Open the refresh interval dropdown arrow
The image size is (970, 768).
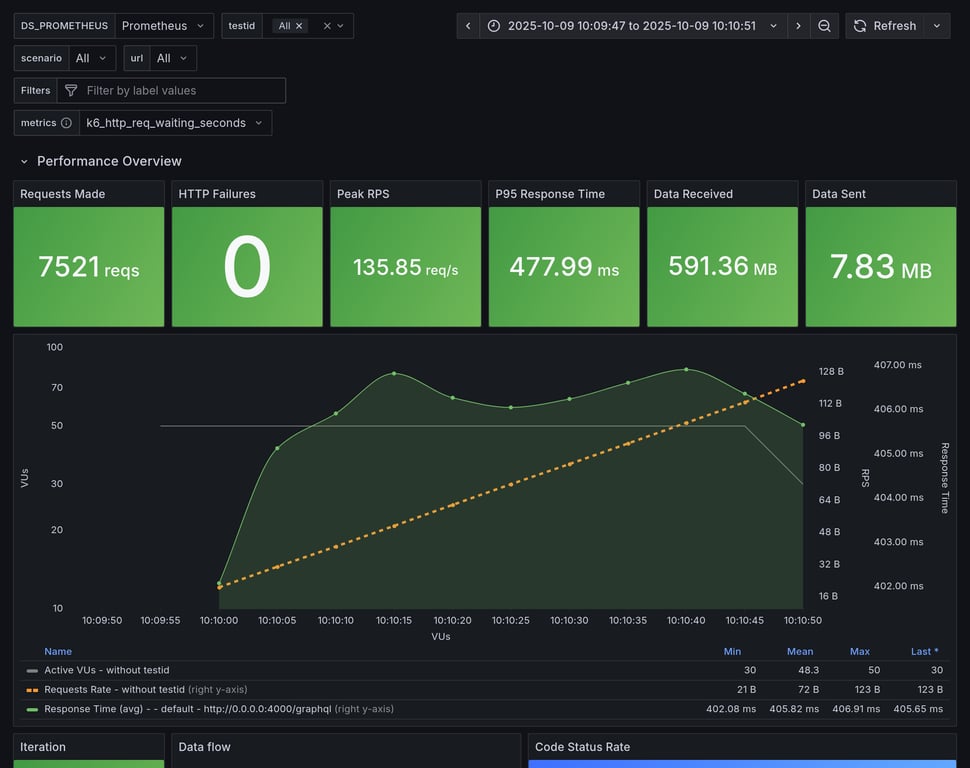click(937, 26)
